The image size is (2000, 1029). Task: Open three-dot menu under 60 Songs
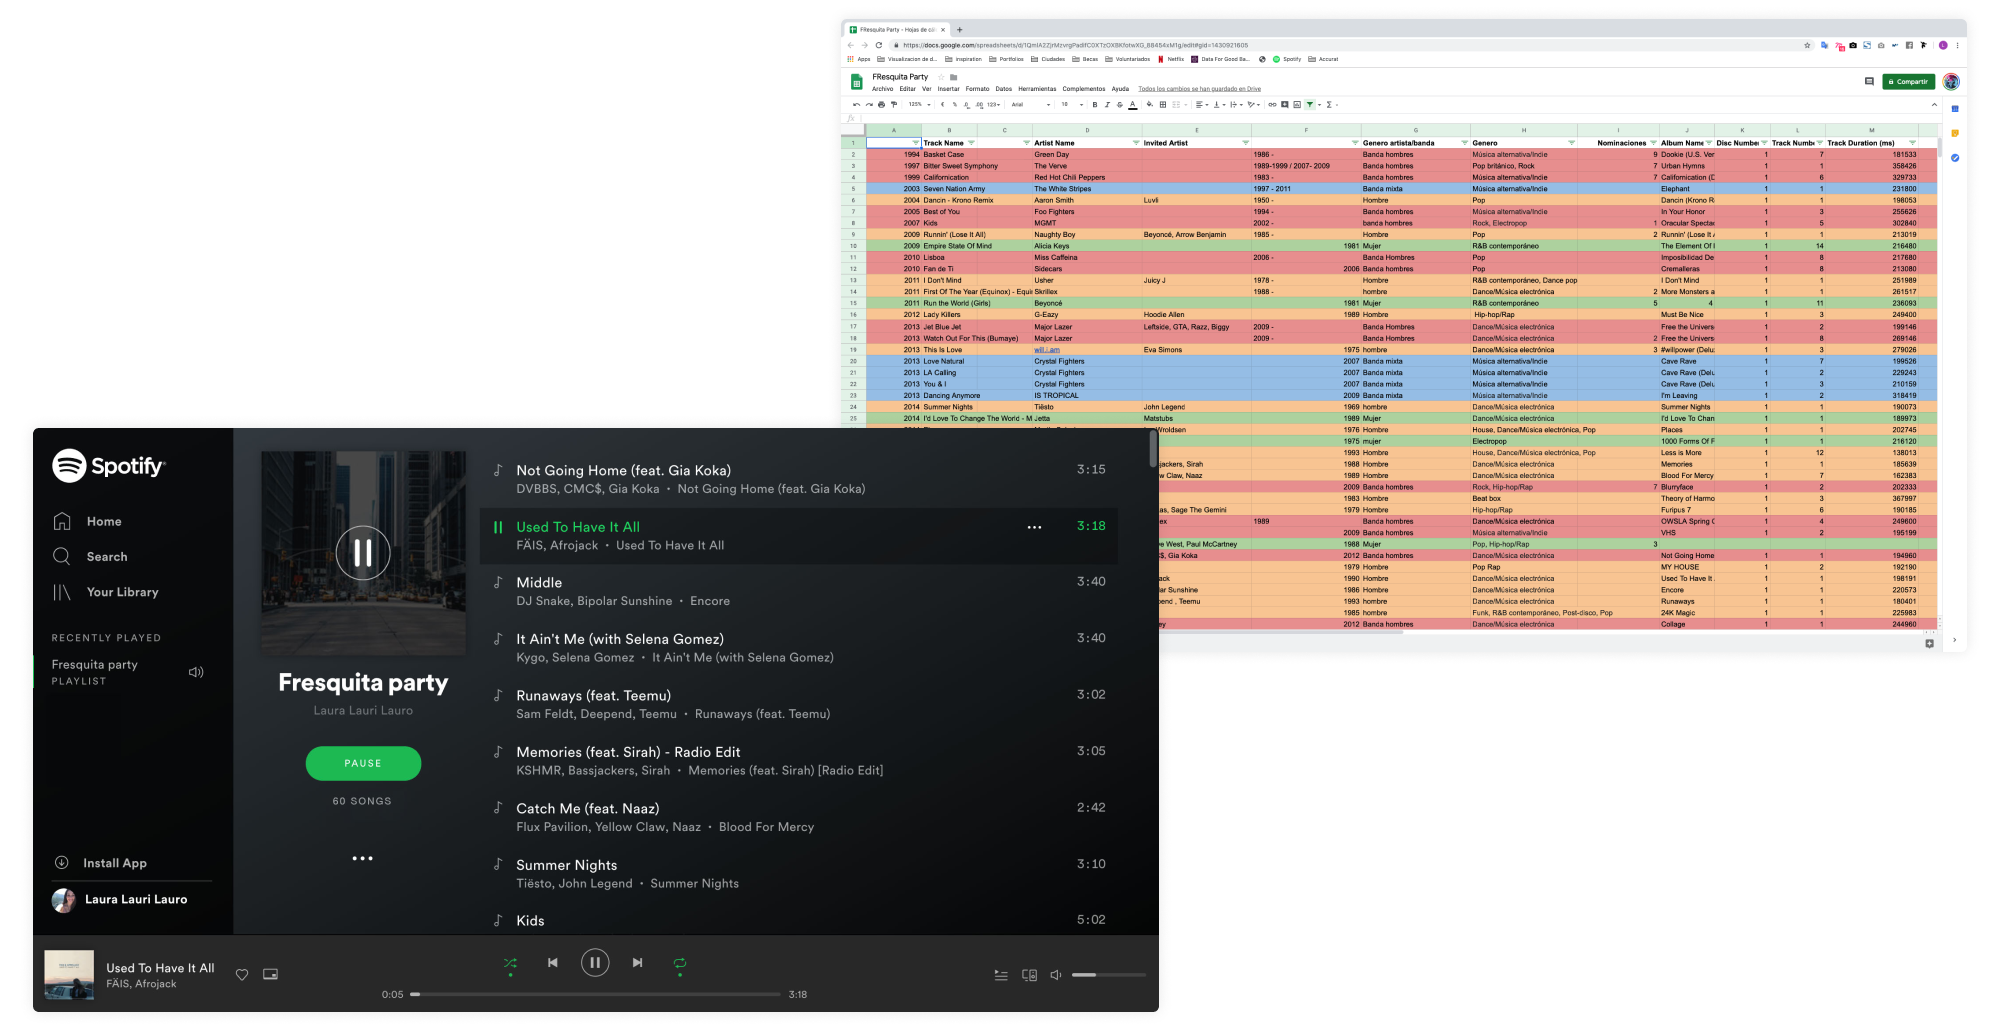pos(363,858)
